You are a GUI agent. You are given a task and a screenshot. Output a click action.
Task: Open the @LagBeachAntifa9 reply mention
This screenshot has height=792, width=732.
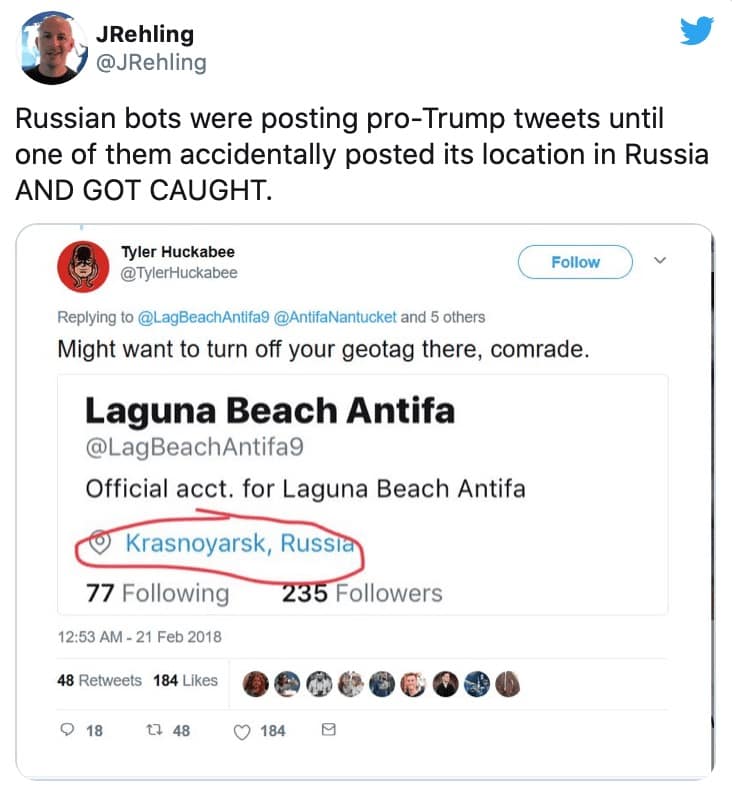click(x=202, y=317)
